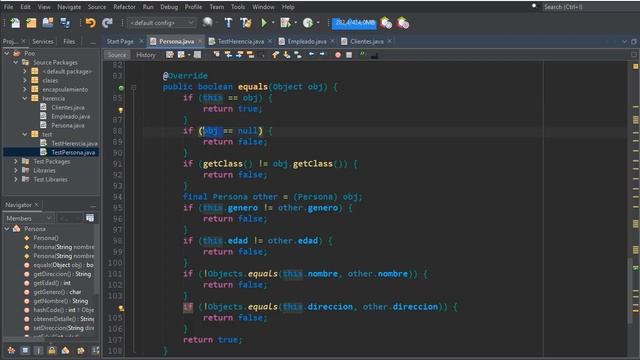Toggle Highlight Search in editor toolbar
Image resolution: width=640 pixels, height=360 pixels.
pos(251,55)
